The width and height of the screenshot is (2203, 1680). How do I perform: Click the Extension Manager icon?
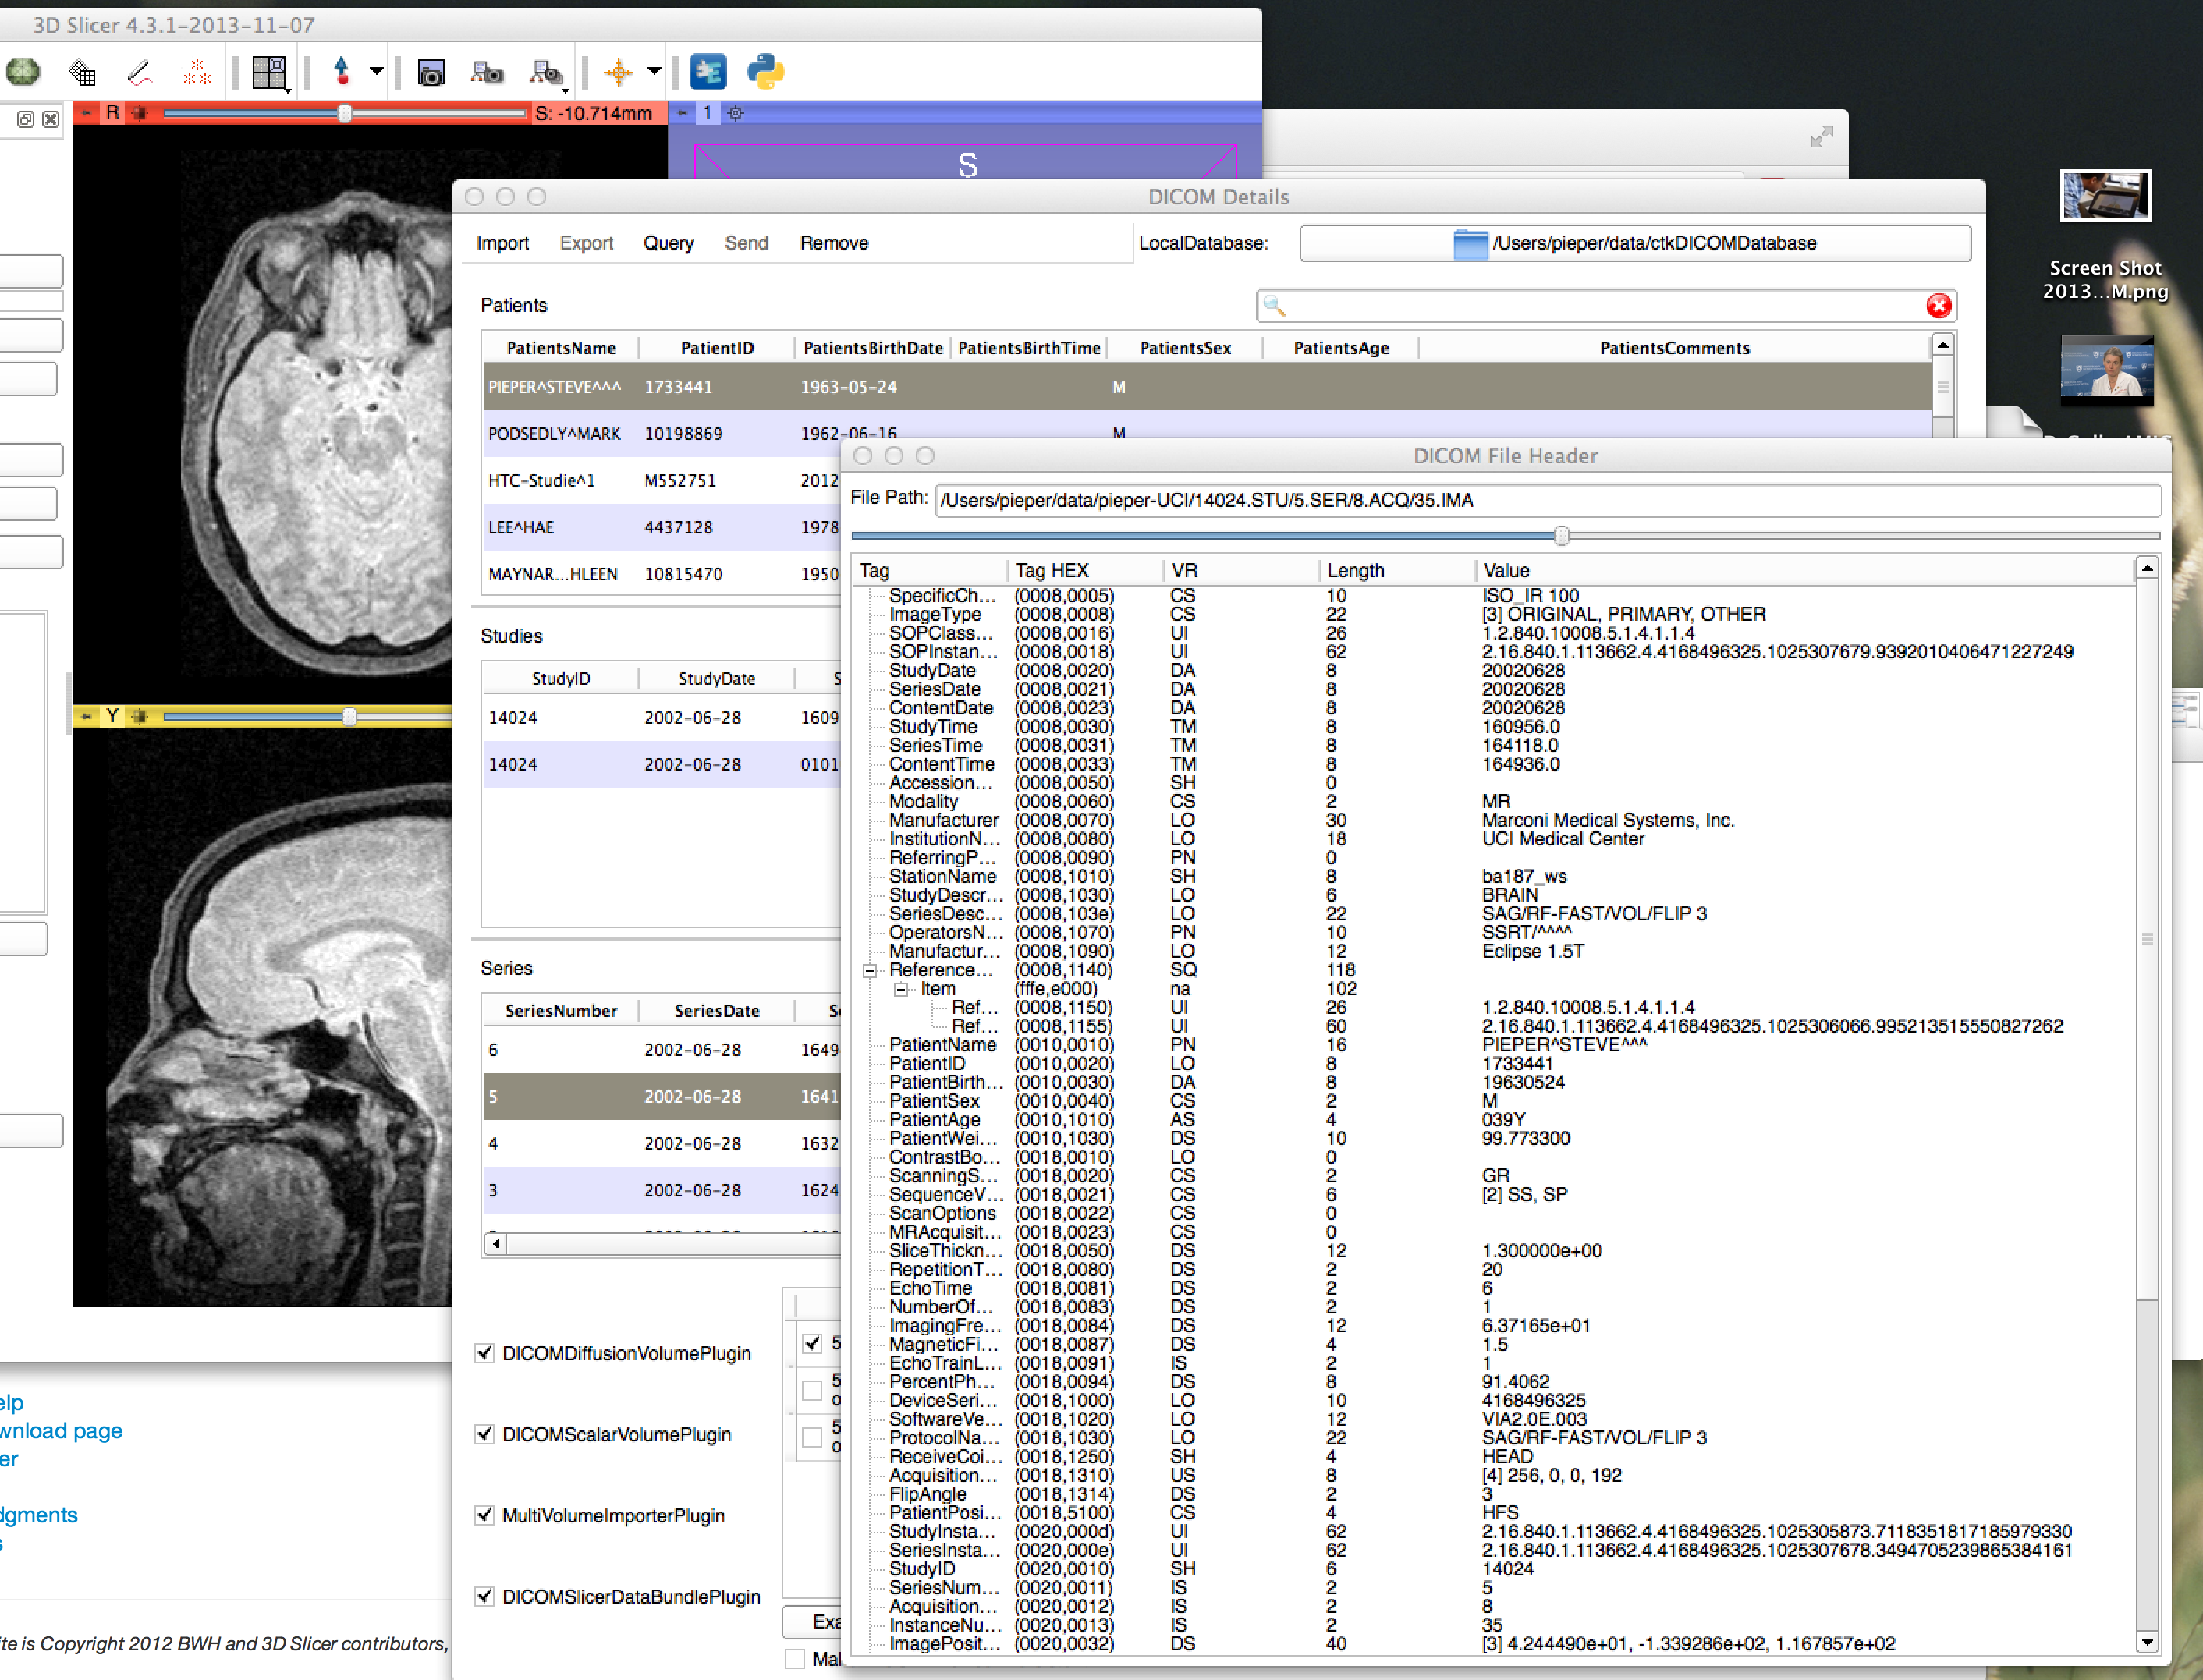pos(708,72)
